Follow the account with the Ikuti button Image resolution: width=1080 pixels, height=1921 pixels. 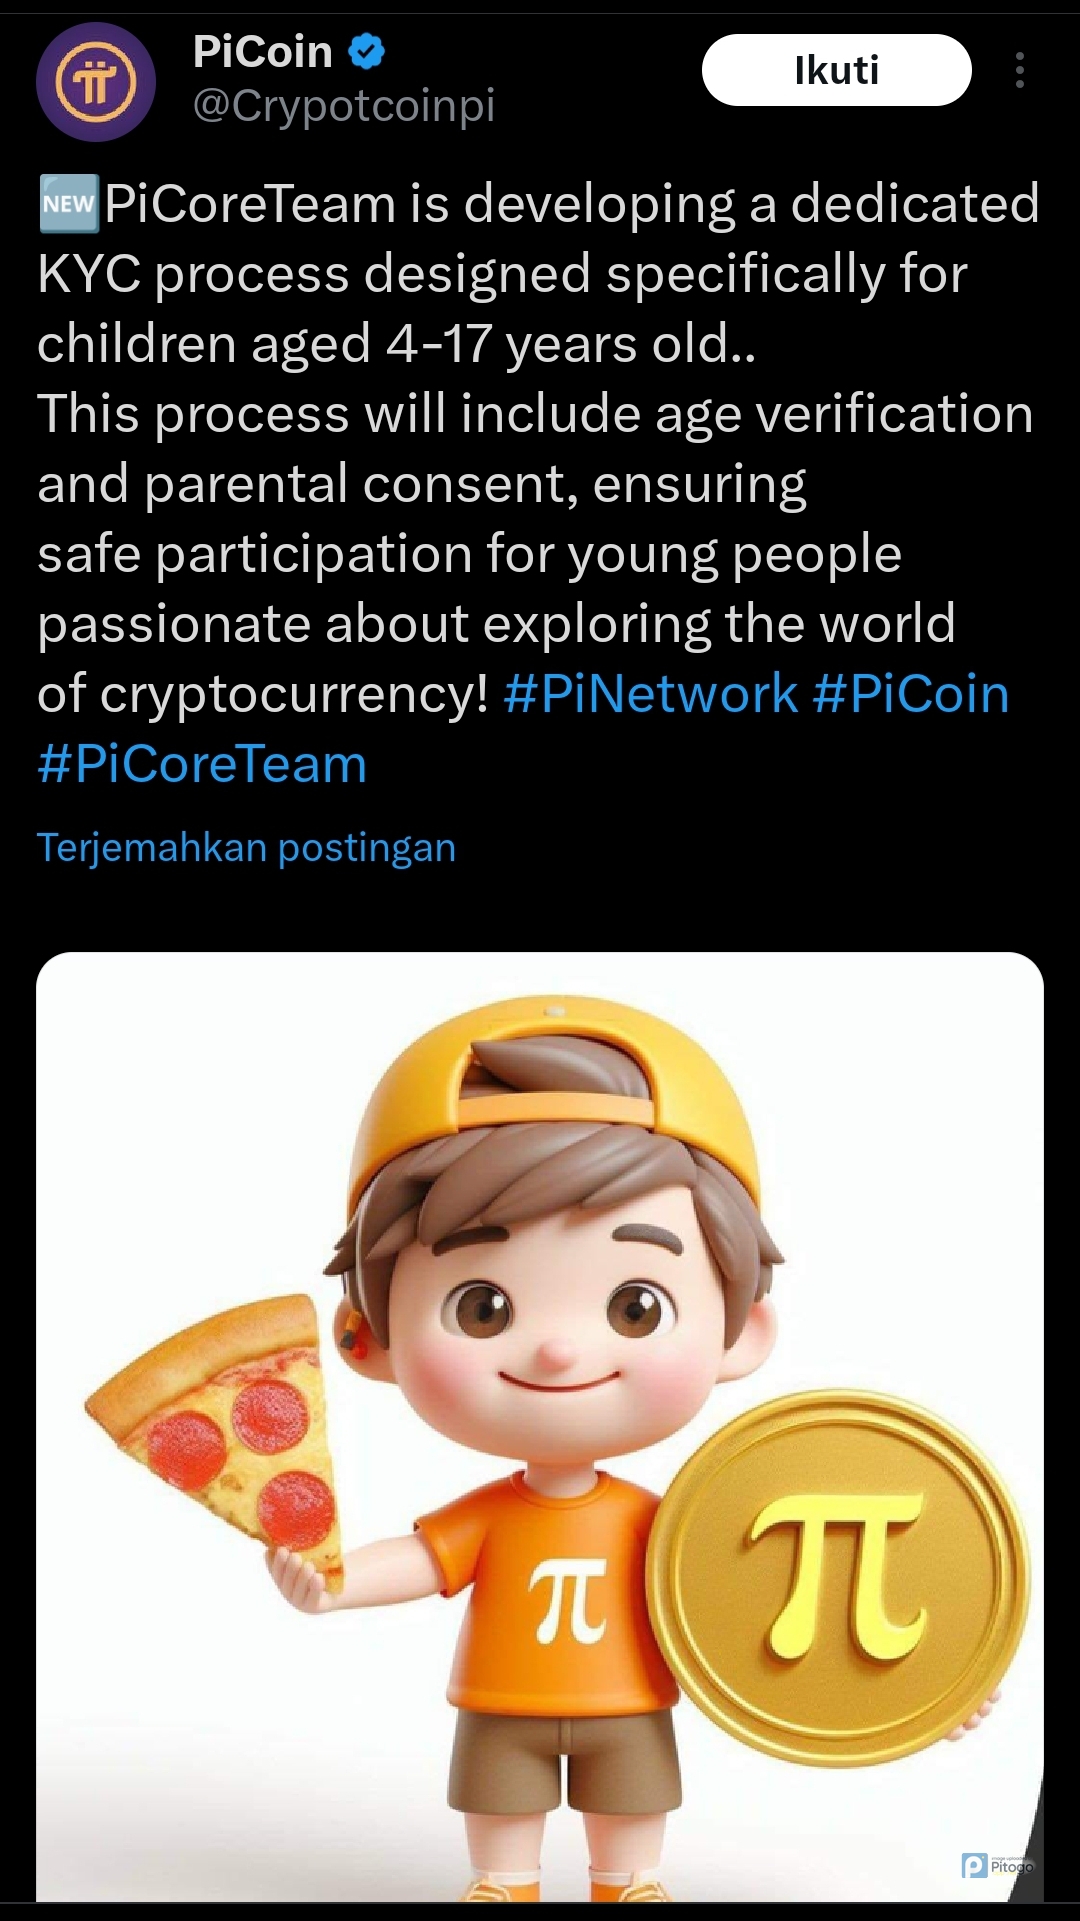836,70
